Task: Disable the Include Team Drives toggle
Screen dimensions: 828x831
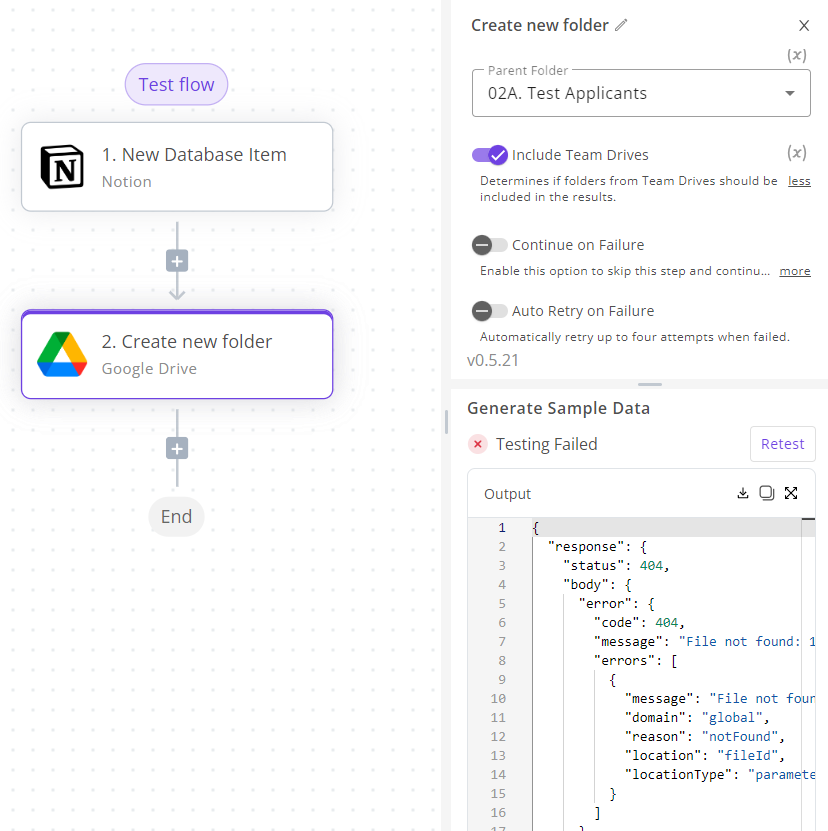Action: [490, 155]
